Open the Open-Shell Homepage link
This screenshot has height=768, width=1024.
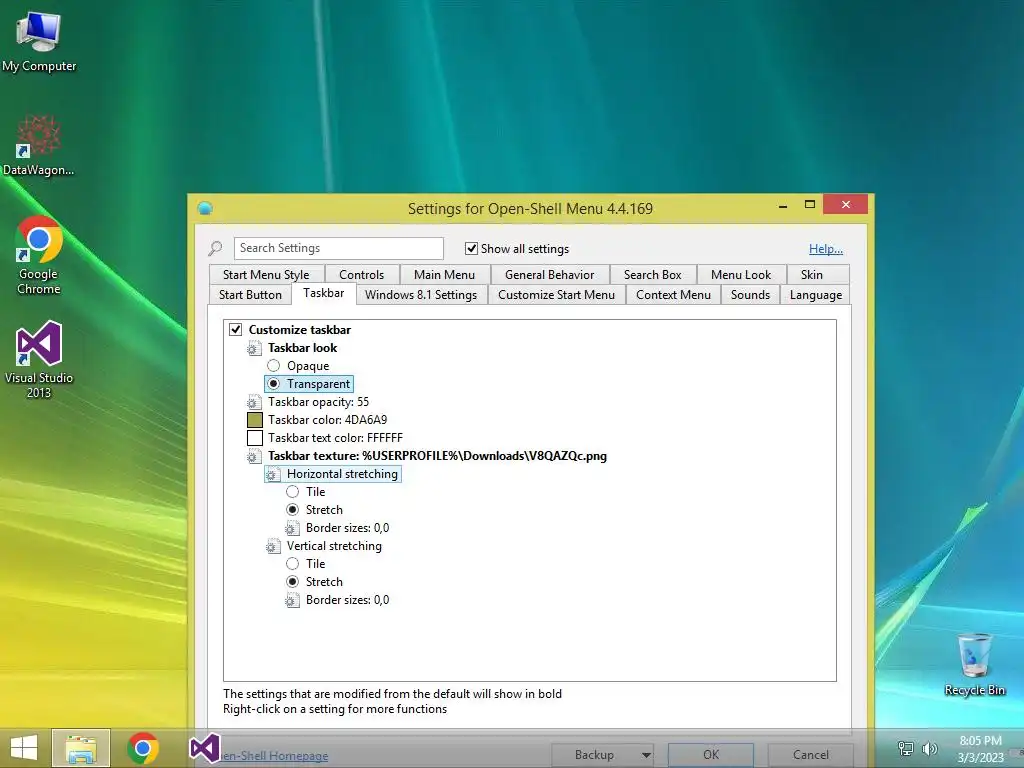click(x=274, y=756)
